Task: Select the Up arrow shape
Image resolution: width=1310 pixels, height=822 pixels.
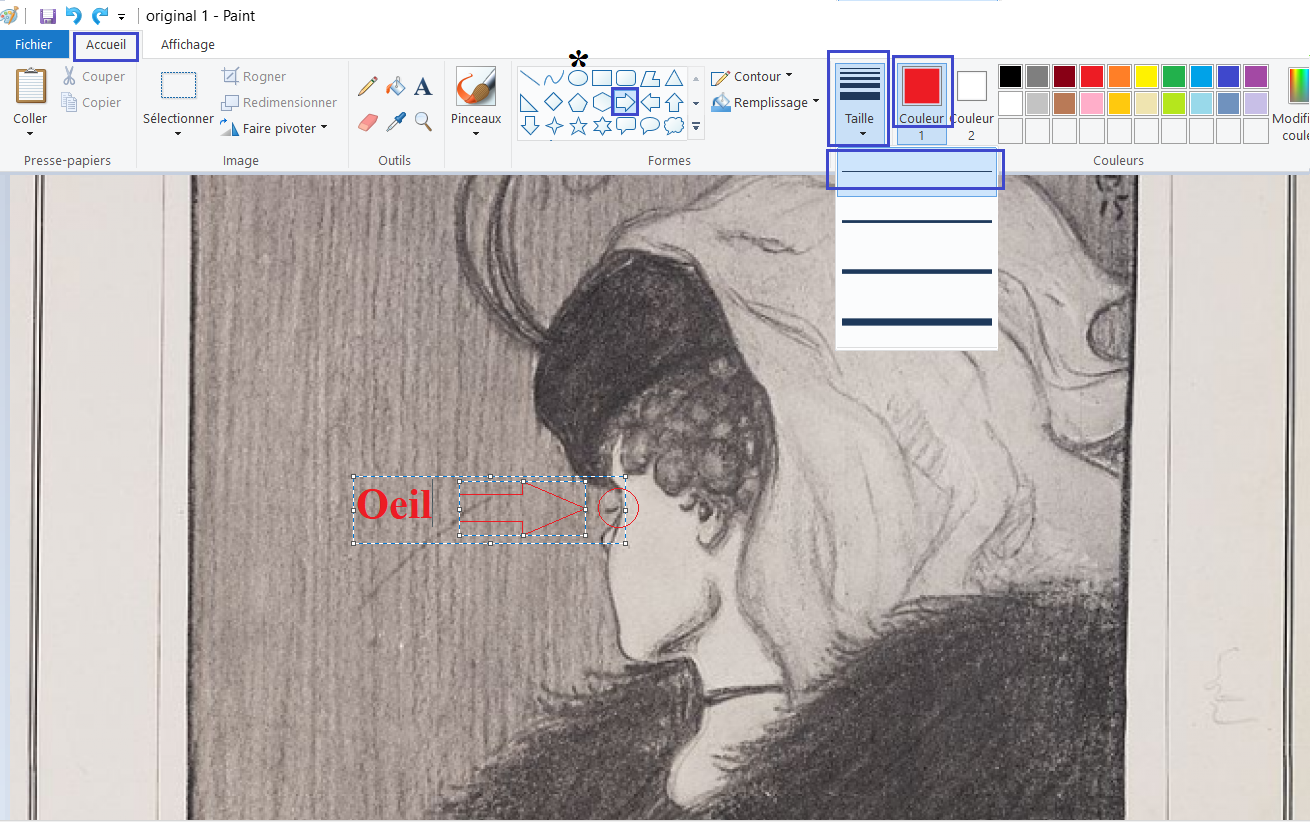Action: coord(674,102)
